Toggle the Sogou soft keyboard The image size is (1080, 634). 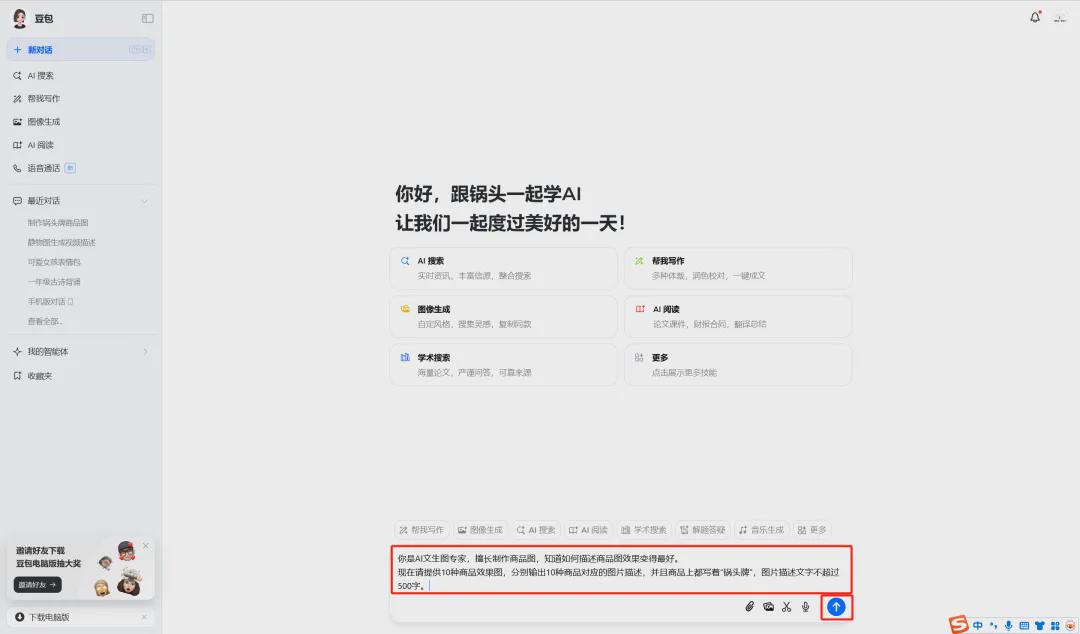point(1023,625)
